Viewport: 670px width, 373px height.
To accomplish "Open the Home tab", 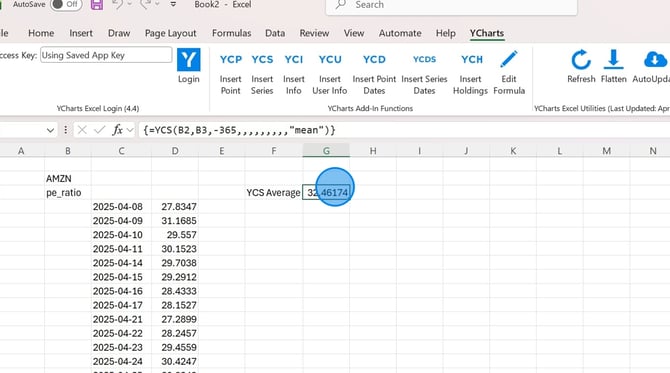I will (x=41, y=33).
